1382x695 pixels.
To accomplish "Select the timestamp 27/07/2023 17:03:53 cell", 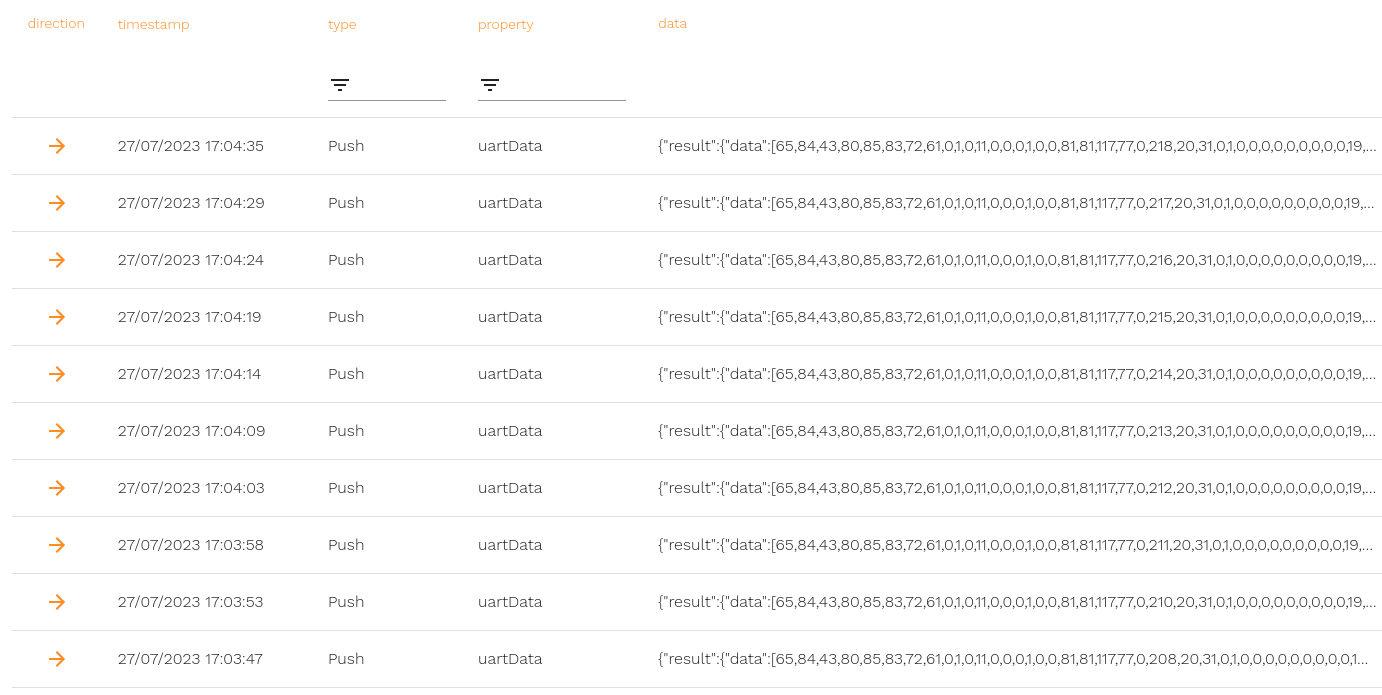I will (x=190, y=602).
